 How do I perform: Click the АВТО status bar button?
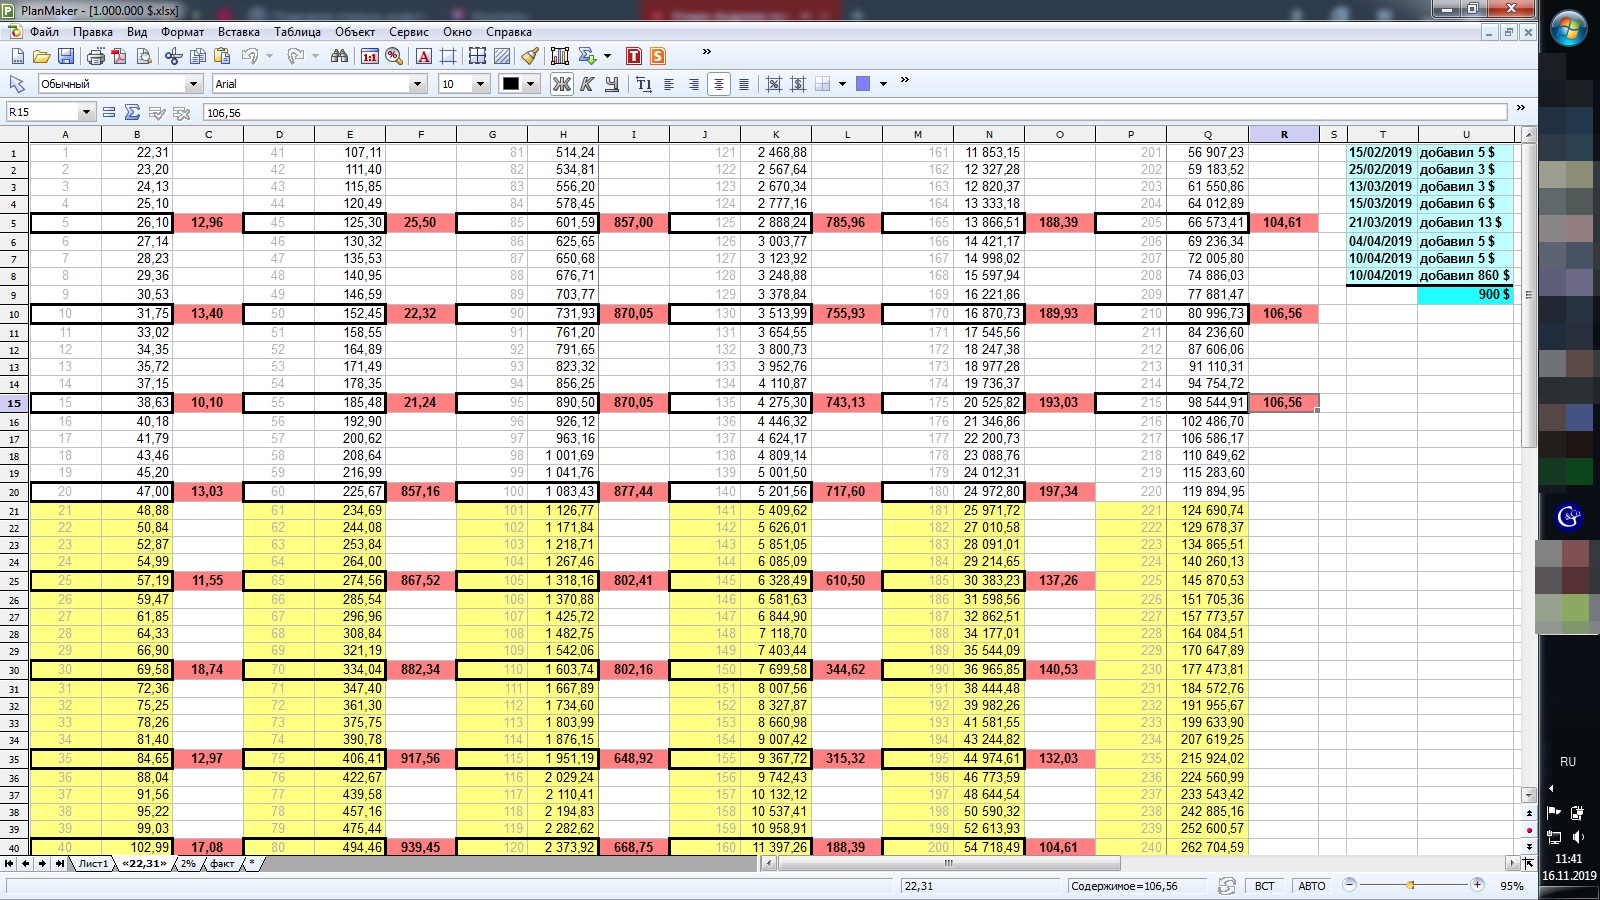coord(1311,886)
